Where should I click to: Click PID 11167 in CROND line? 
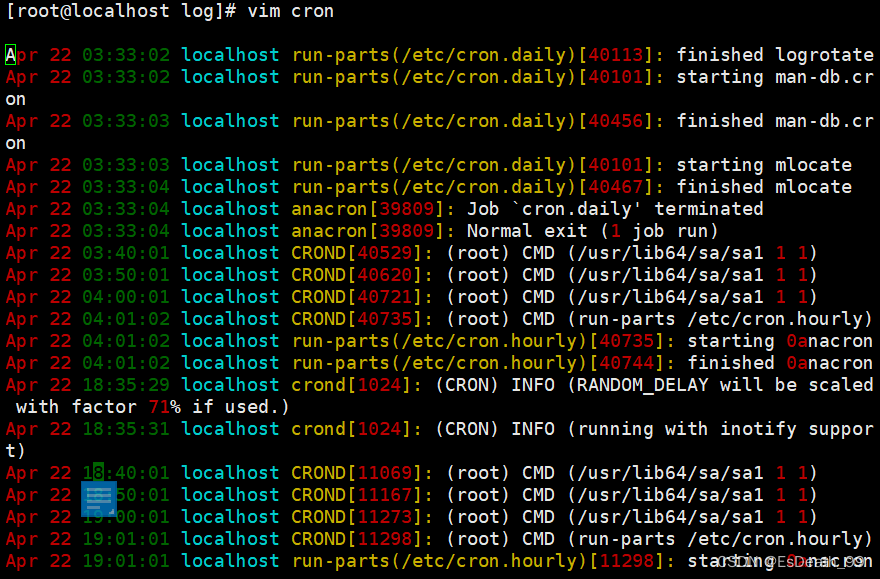[385, 495]
